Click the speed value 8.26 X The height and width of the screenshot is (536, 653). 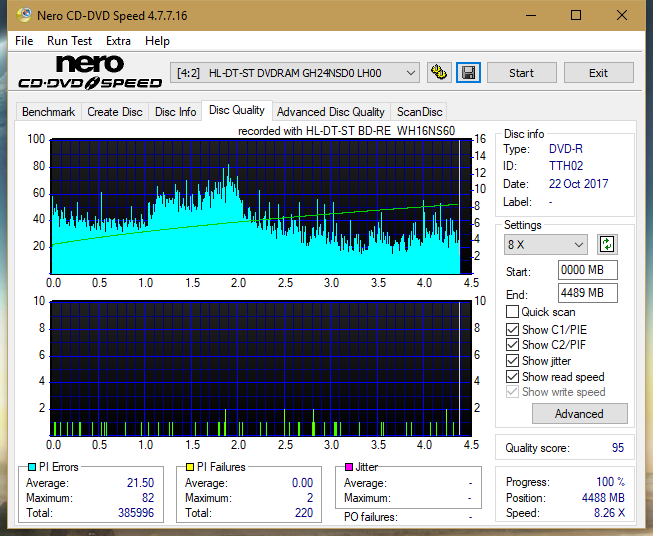pos(609,513)
